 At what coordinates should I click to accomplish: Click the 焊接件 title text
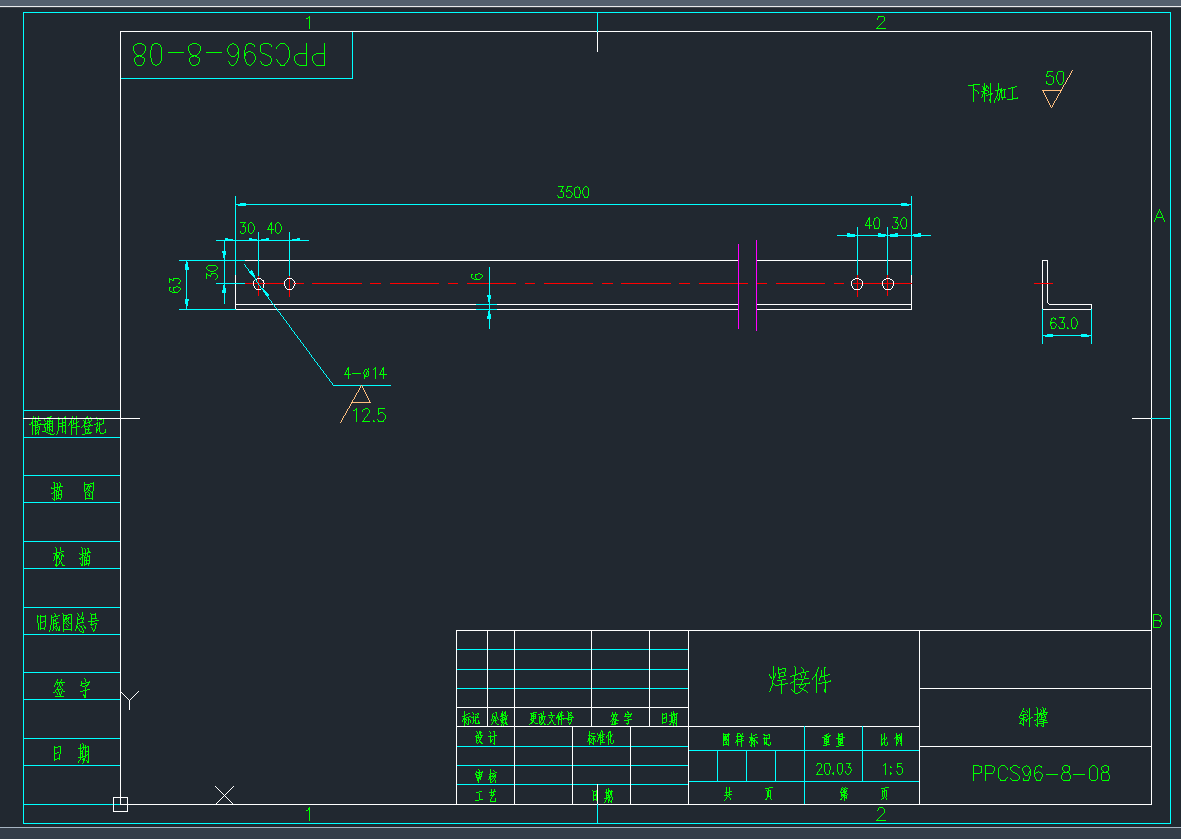point(799,679)
